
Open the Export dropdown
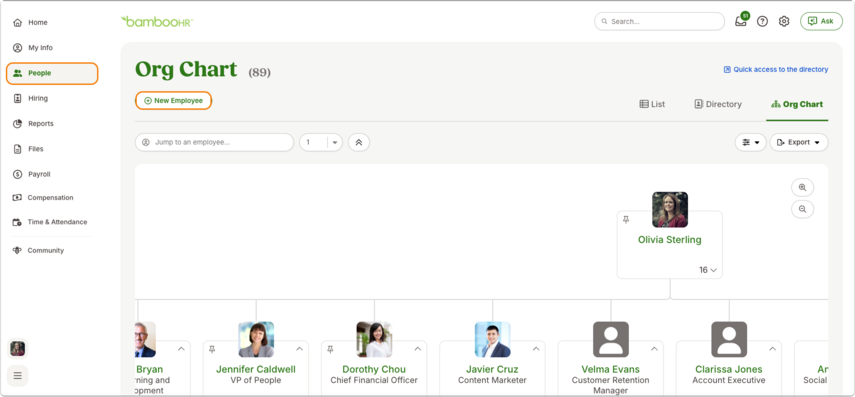tap(799, 142)
